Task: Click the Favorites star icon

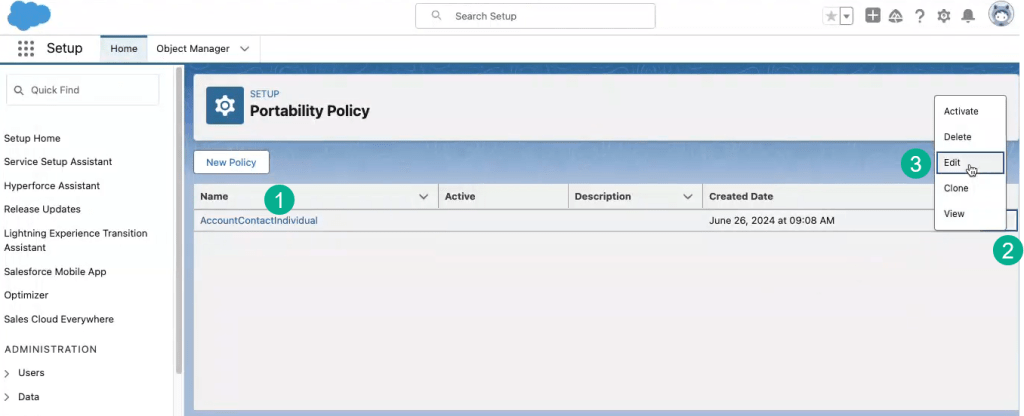Action: 831,16
